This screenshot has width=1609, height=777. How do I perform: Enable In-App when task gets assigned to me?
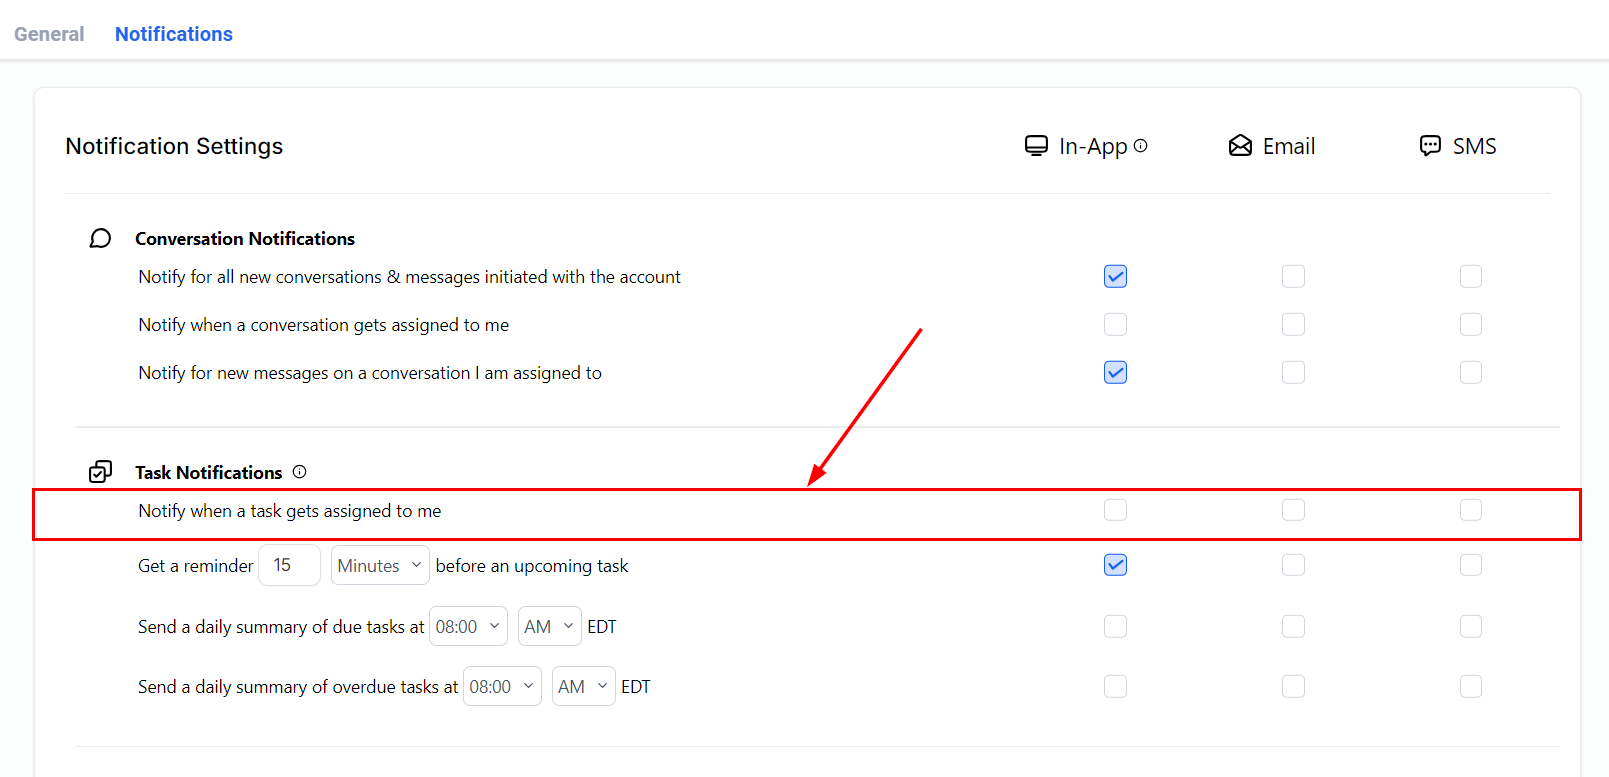[1115, 510]
